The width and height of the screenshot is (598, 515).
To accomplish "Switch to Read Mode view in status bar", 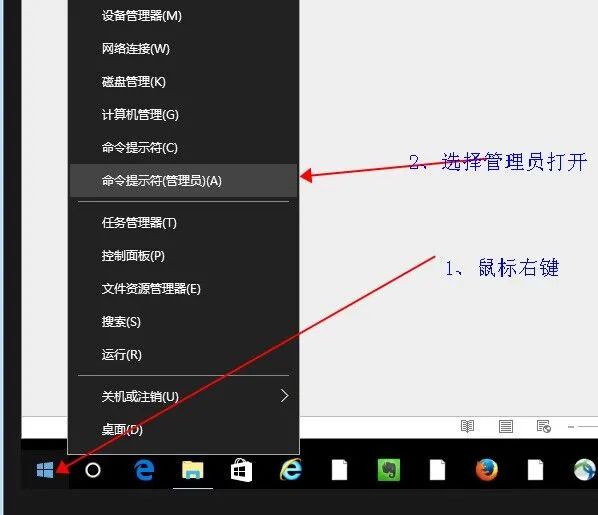I will click(467, 426).
